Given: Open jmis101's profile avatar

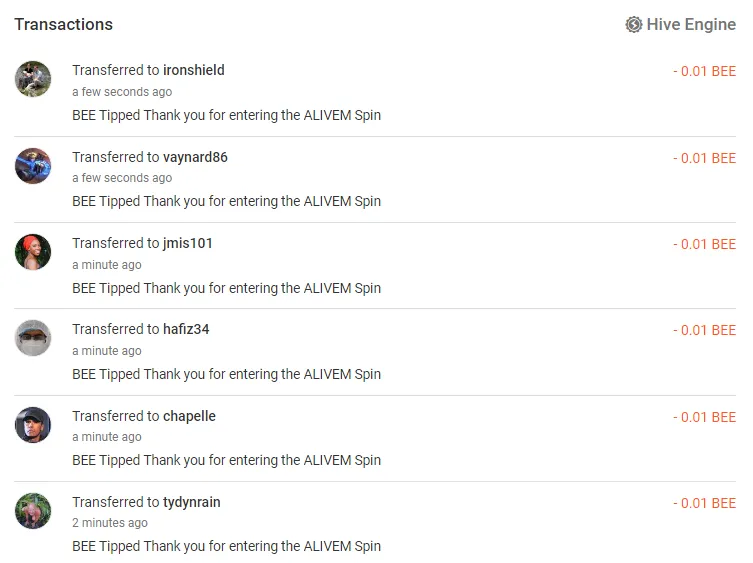Looking at the screenshot, I should pyautogui.click(x=33, y=252).
